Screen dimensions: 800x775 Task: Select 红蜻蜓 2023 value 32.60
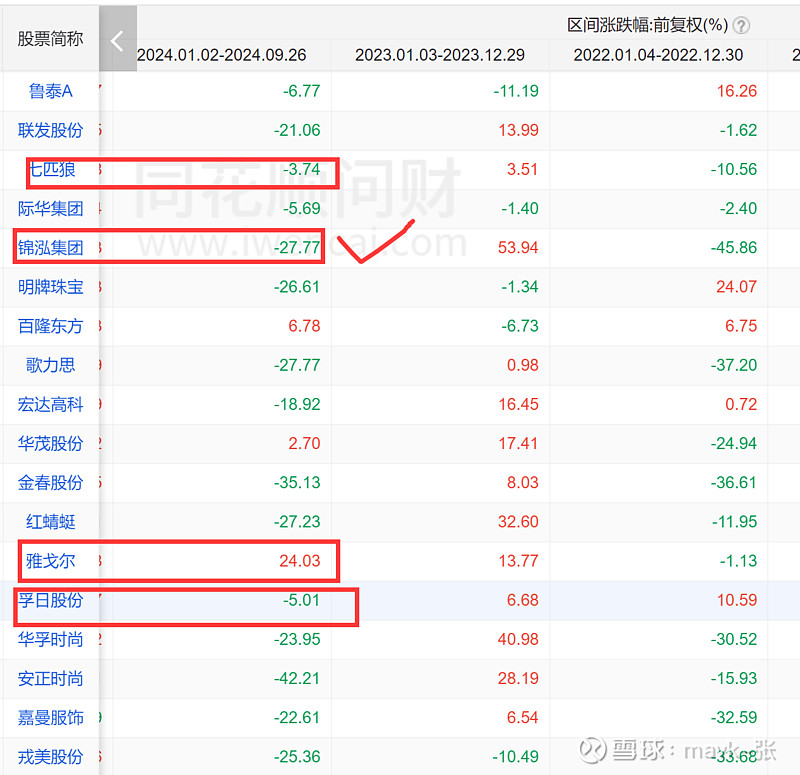518,522
